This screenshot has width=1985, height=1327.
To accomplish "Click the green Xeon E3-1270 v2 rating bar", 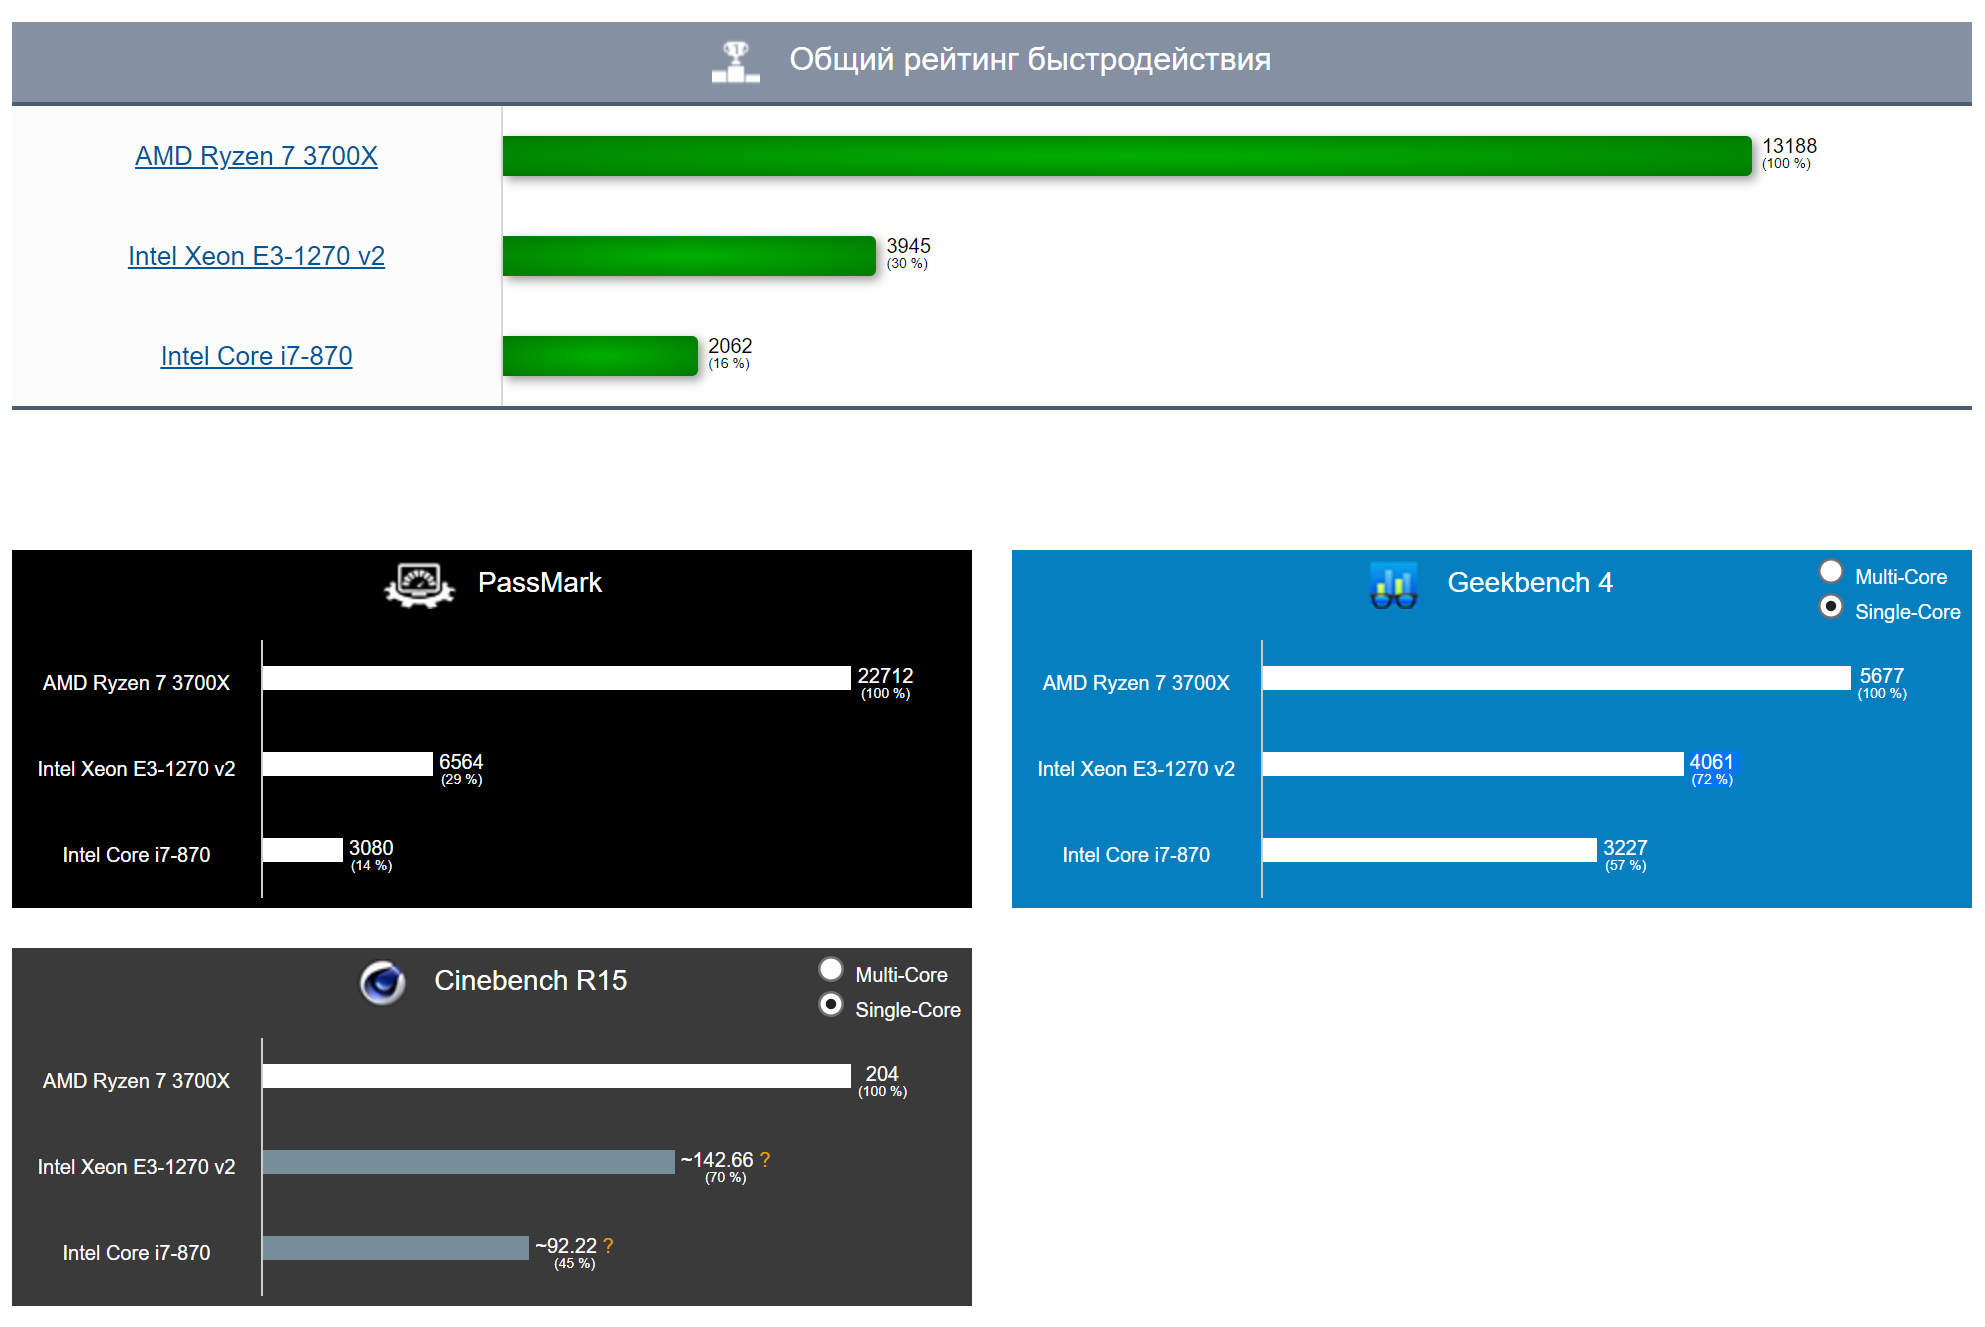I will click(x=688, y=256).
